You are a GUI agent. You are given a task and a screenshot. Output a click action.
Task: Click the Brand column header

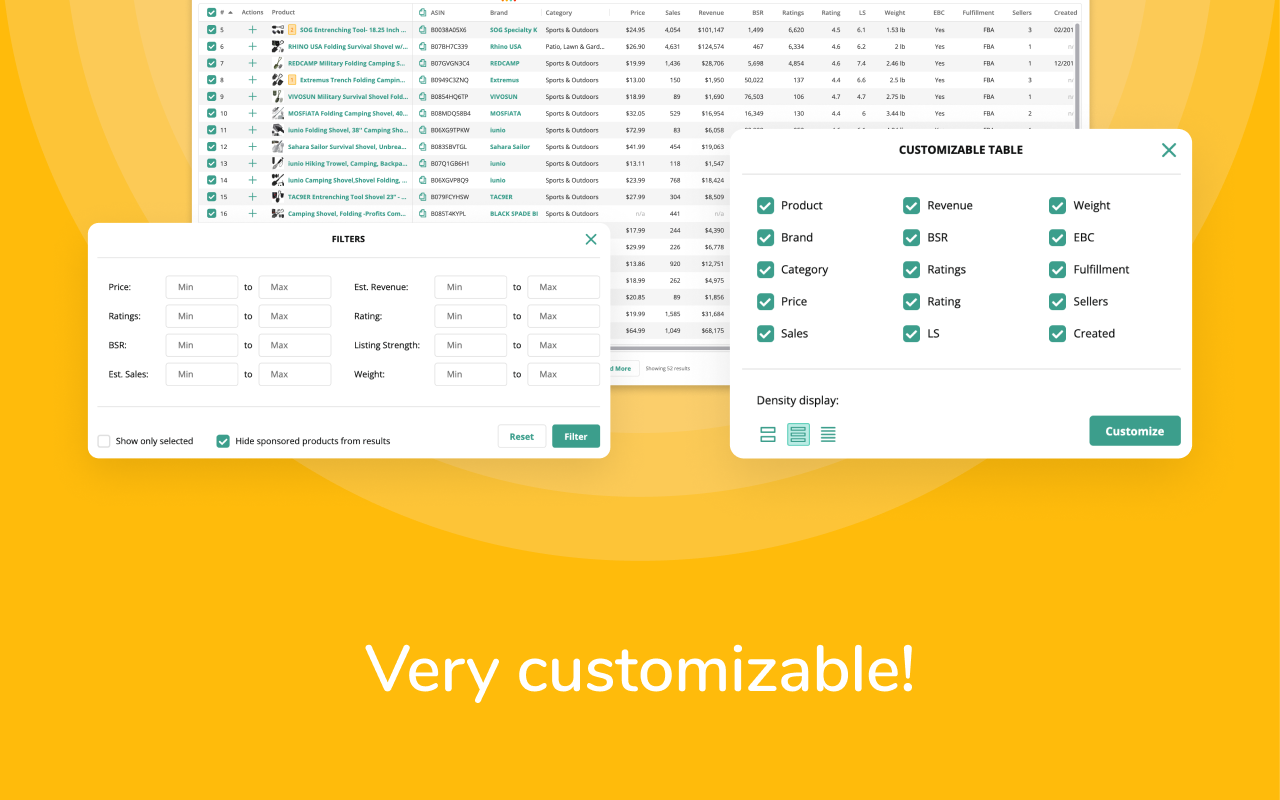tap(499, 13)
